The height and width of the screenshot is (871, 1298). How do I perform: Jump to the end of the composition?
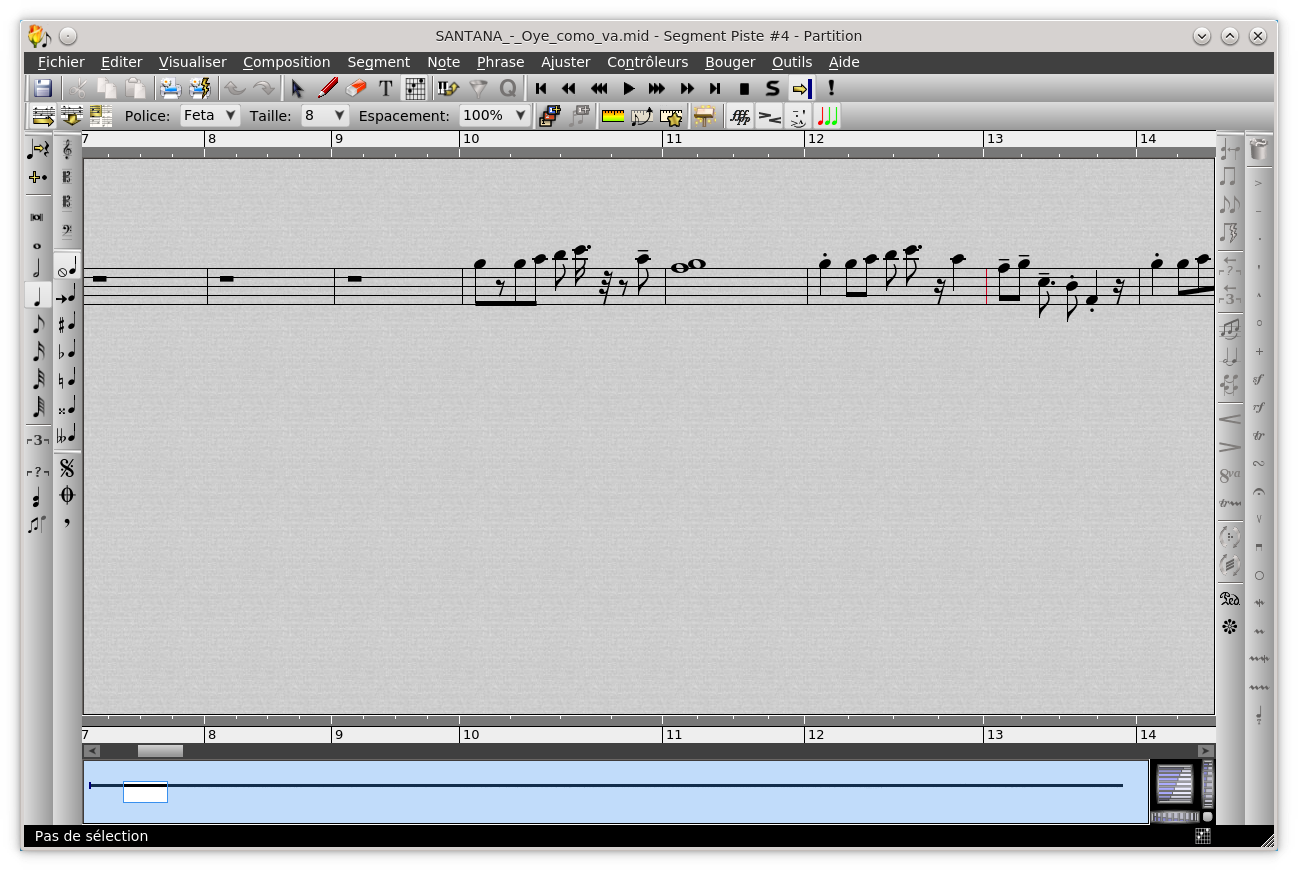pyautogui.click(x=715, y=88)
